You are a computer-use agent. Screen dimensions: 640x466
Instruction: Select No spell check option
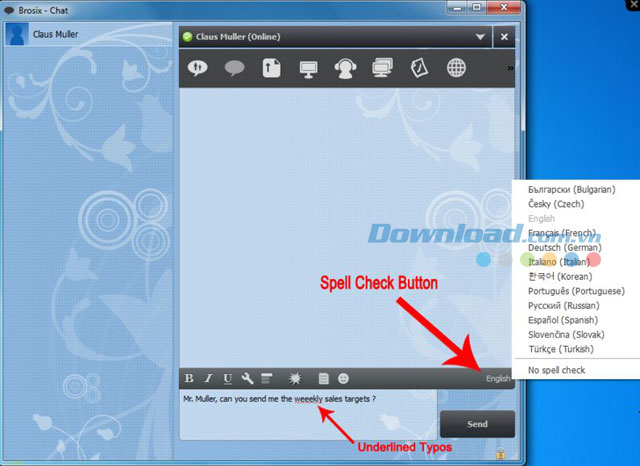tap(556, 370)
